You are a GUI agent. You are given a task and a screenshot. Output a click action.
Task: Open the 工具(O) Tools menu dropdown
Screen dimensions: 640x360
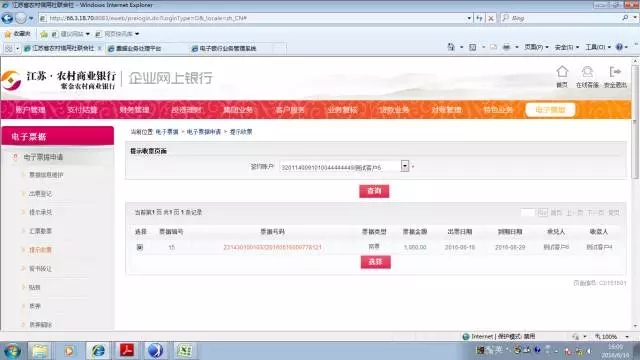point(598,47)
